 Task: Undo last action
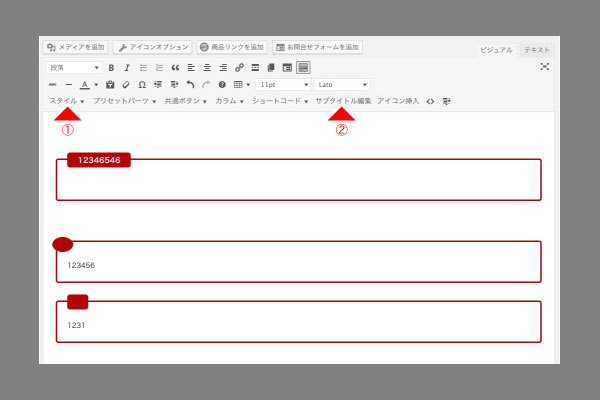[190, 85]
